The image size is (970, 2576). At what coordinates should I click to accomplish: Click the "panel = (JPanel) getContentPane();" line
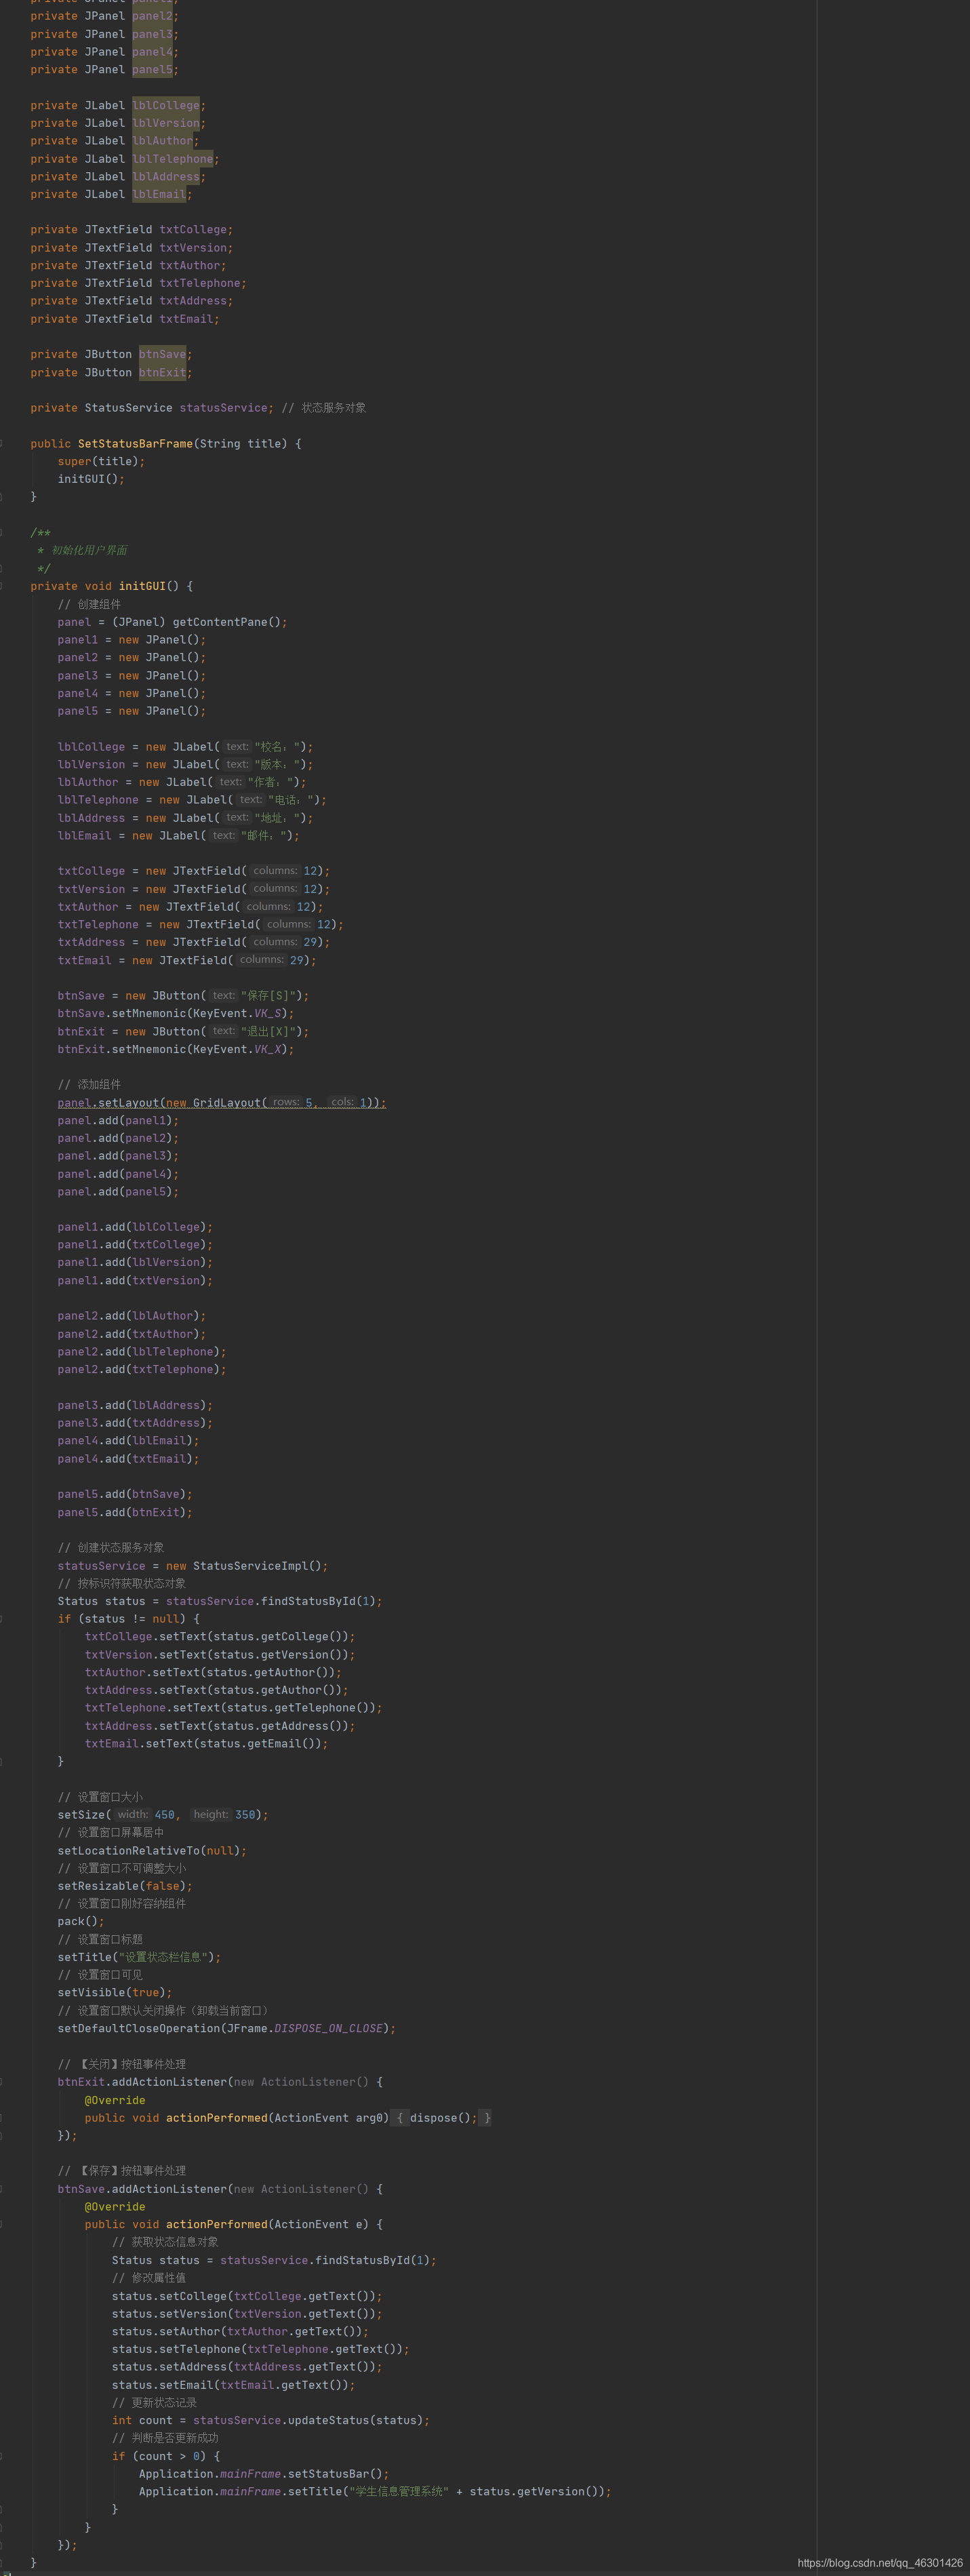(x=172, y=622)
